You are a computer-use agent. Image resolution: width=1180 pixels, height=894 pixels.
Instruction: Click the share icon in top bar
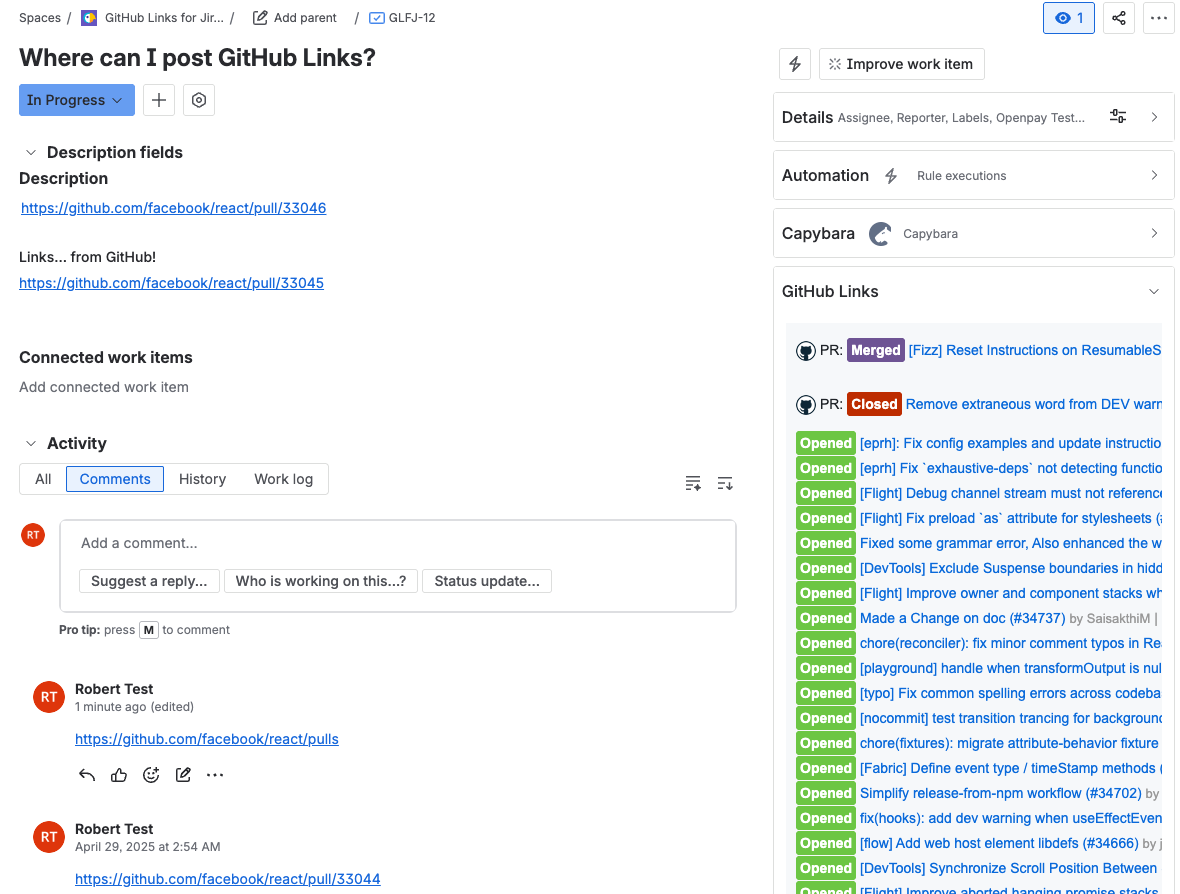pyautogui.click(x=1119, y=18)
